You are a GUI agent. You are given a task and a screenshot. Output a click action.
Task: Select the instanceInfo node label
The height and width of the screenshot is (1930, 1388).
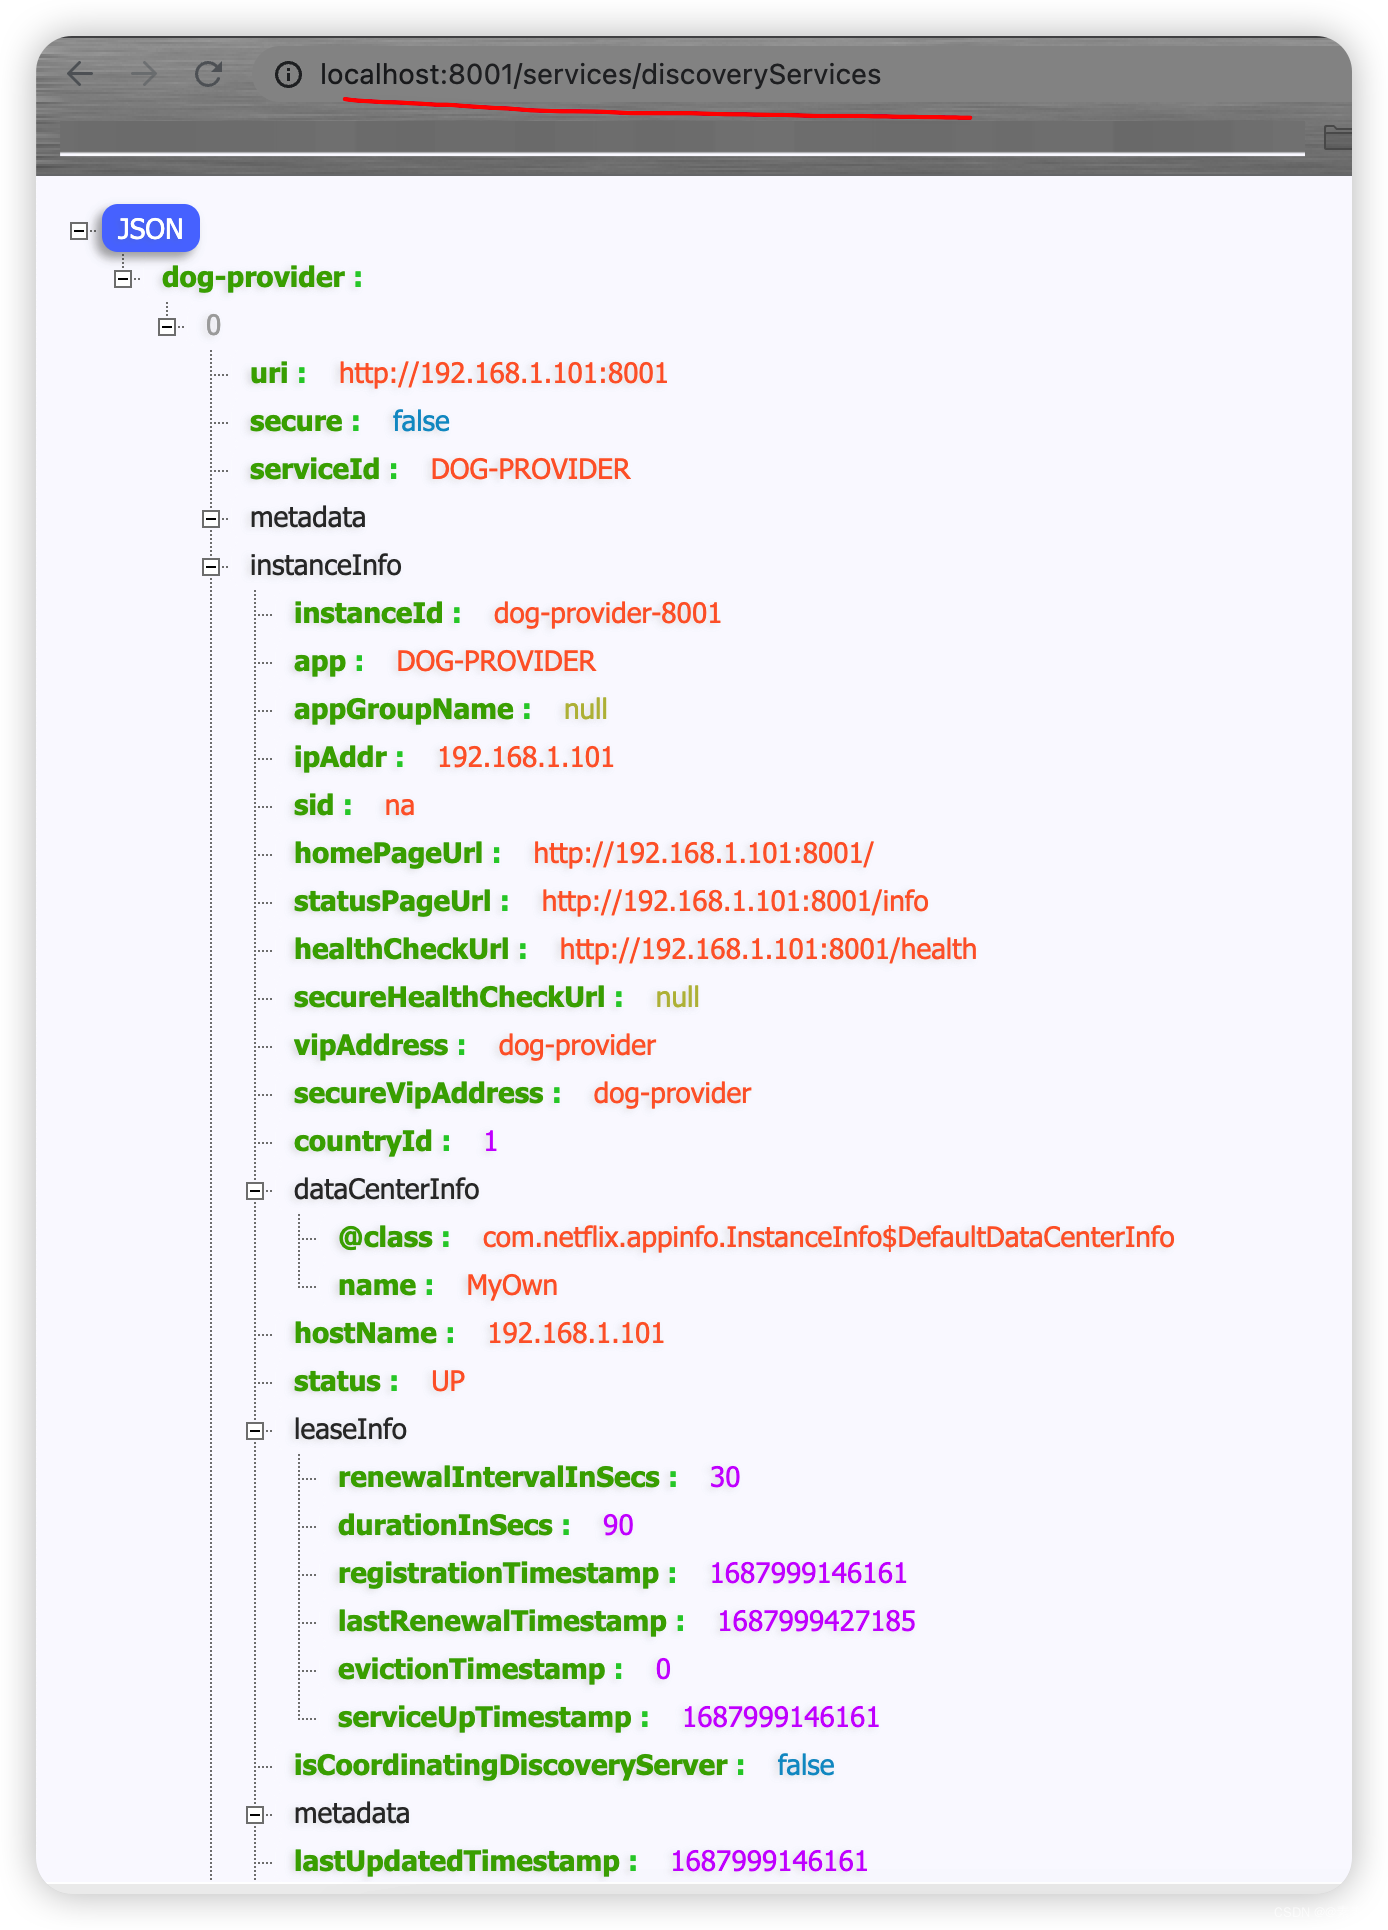click(x=325, y=565)
